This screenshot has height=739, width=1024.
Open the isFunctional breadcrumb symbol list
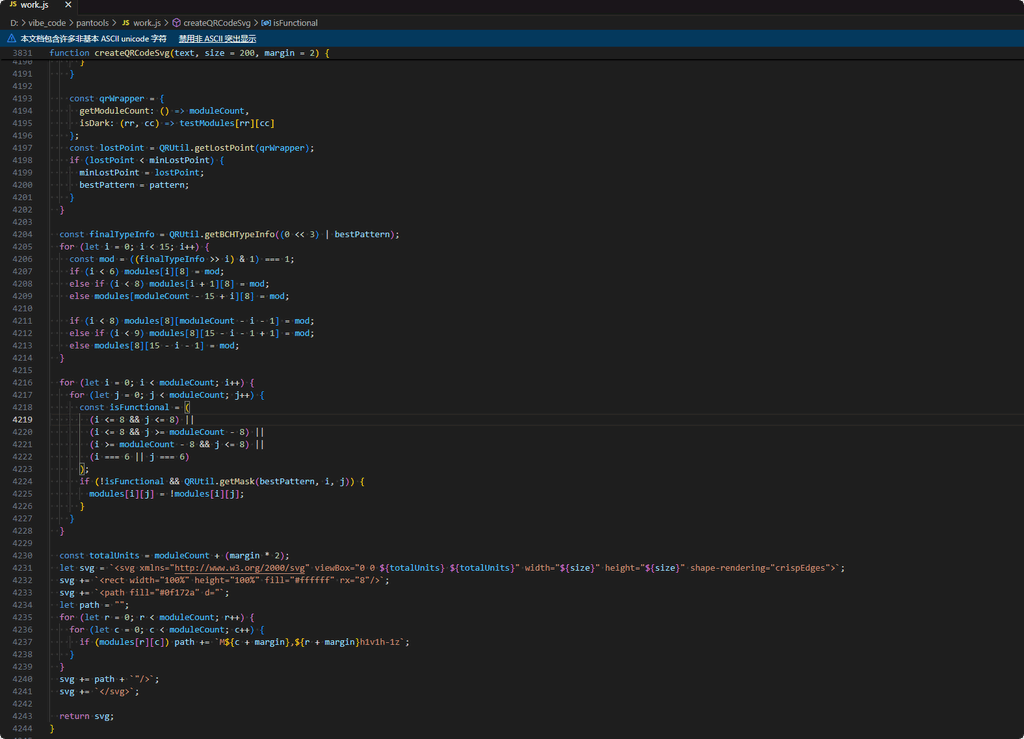(295, 23)
